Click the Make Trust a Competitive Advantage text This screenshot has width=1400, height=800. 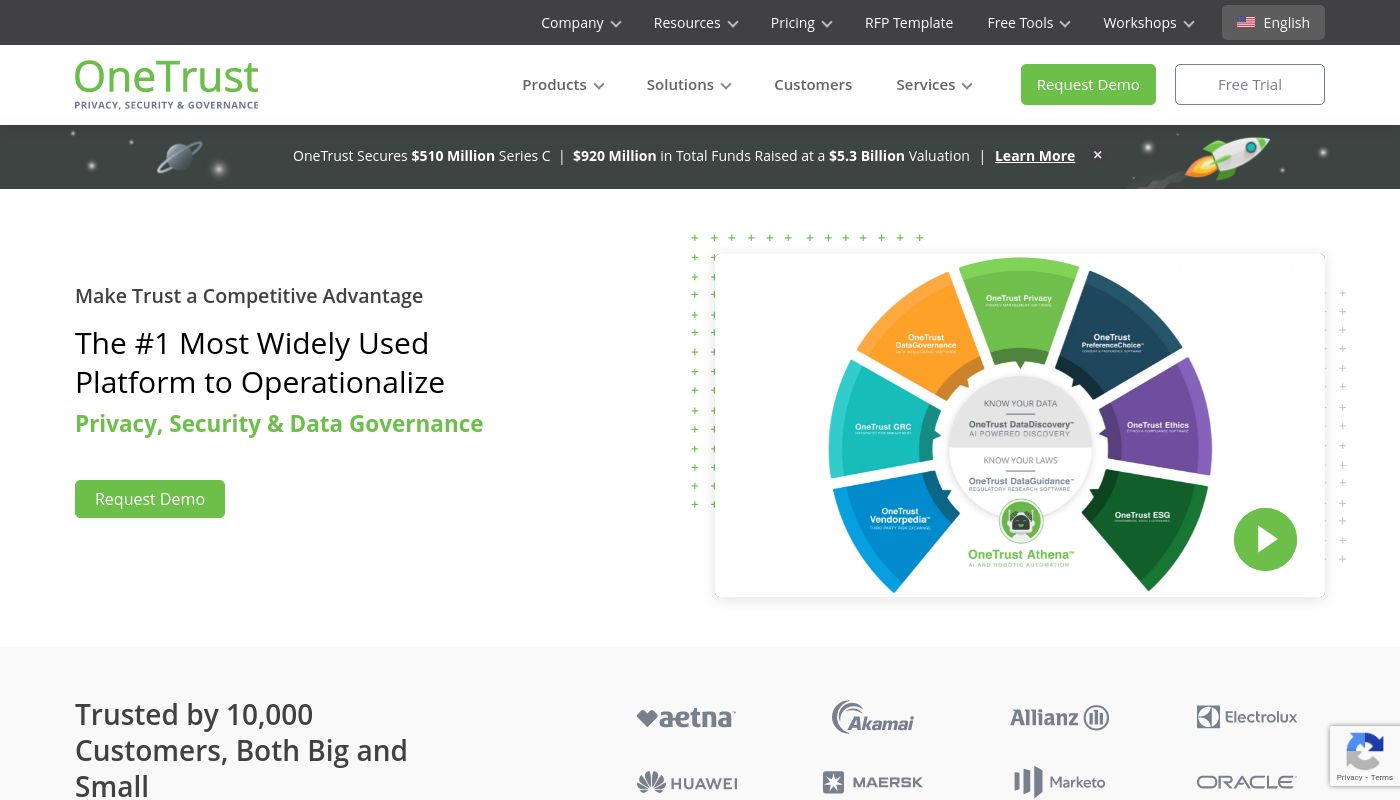coord(249,295)
